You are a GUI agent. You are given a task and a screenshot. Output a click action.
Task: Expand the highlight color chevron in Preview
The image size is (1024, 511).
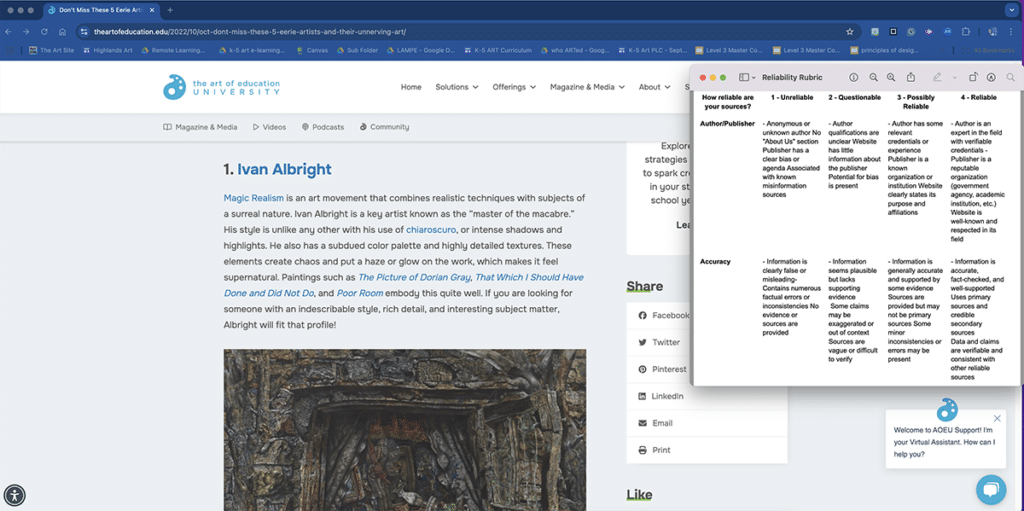pos(954,78)
